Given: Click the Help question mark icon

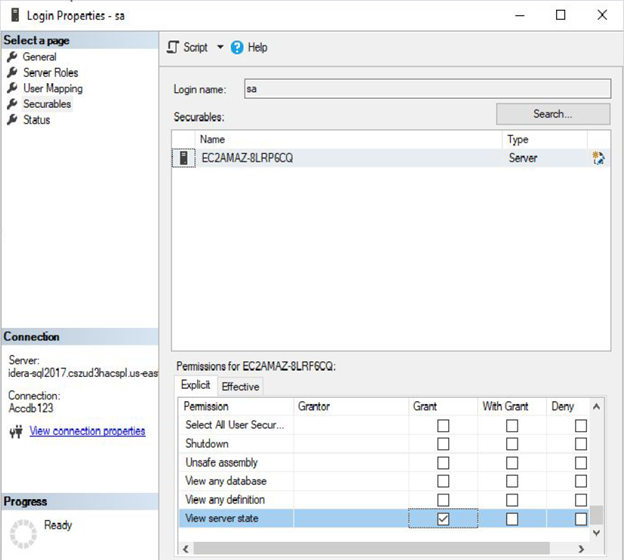Looking at the screenshot, I should coord(237,47).
